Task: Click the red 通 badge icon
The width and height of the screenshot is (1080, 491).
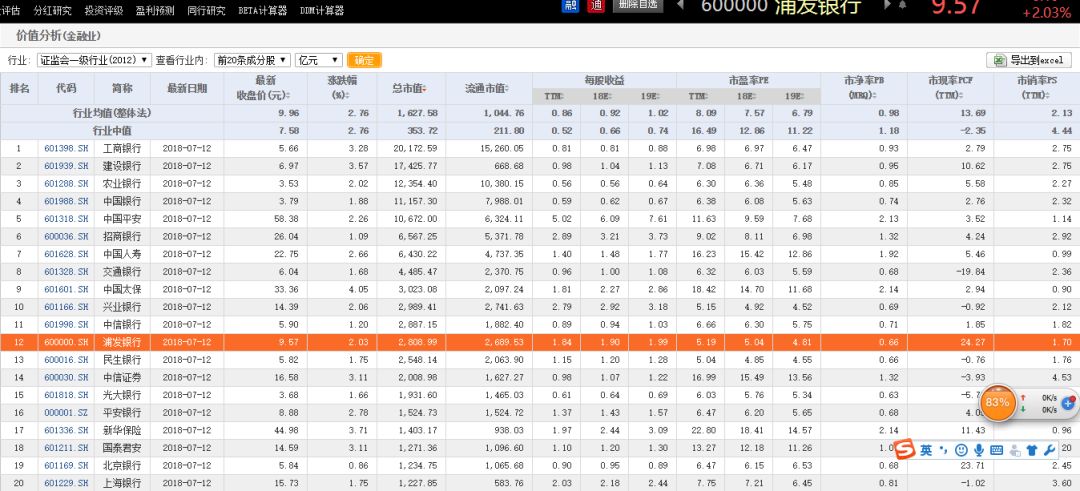Action: tap(596, 6)
